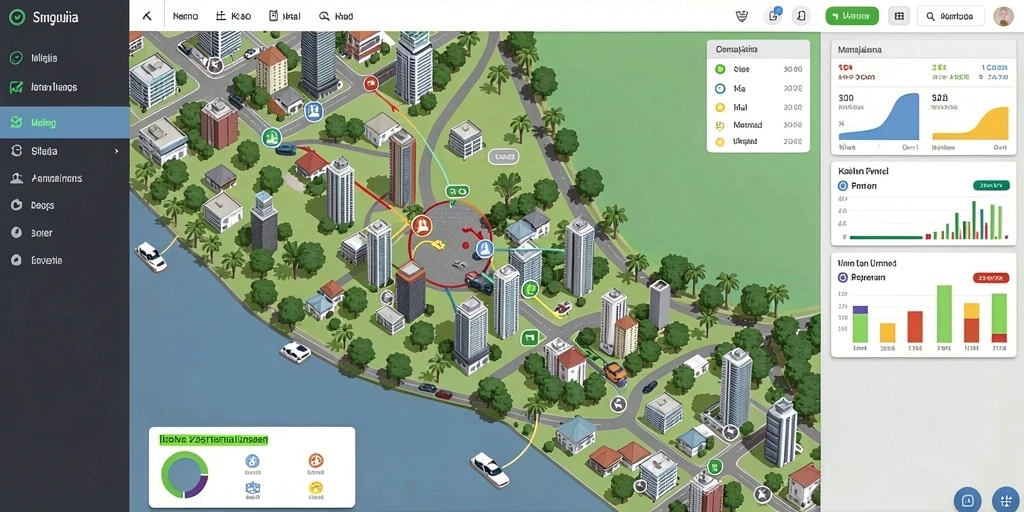The width and height of the screenshot is (1024, 512).
Task: Click the red marker near the top skyscraper
Action: point(370,83)
